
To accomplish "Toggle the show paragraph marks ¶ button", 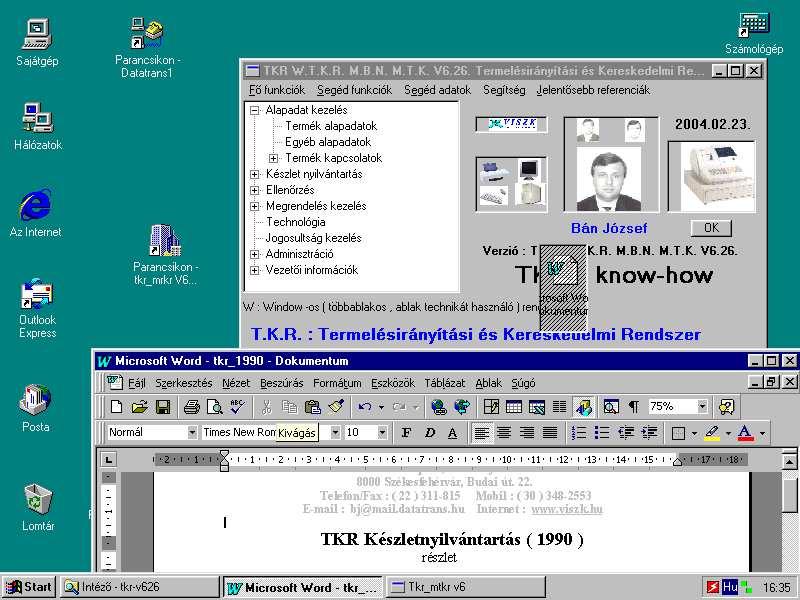I will [634, 407].
